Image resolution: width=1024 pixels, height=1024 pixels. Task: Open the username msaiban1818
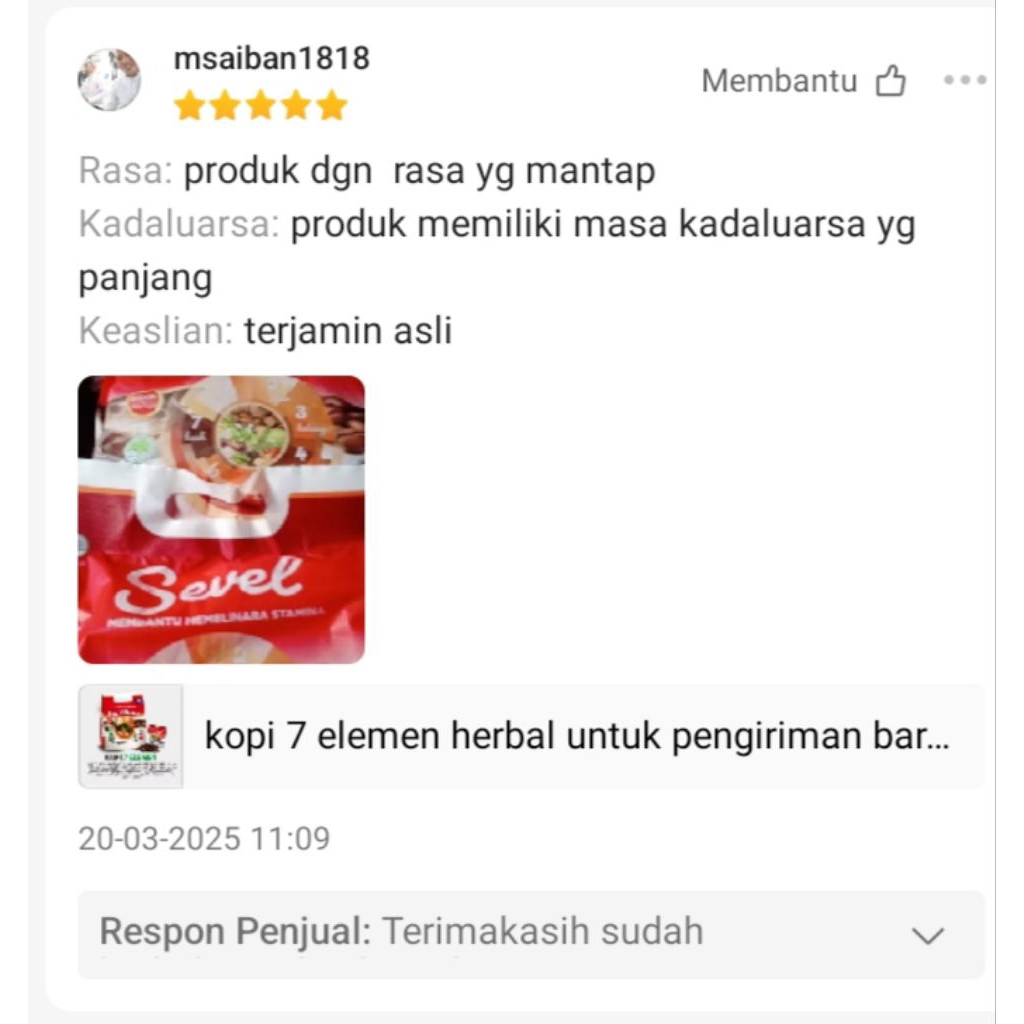(272, 58)
